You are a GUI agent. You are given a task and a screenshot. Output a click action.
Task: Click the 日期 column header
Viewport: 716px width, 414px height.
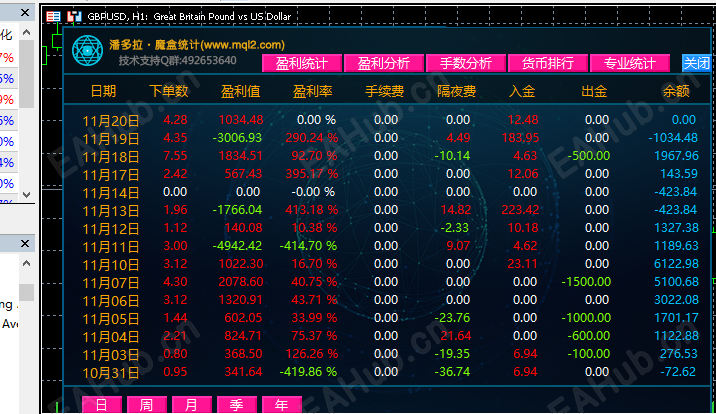coord(104,91)
